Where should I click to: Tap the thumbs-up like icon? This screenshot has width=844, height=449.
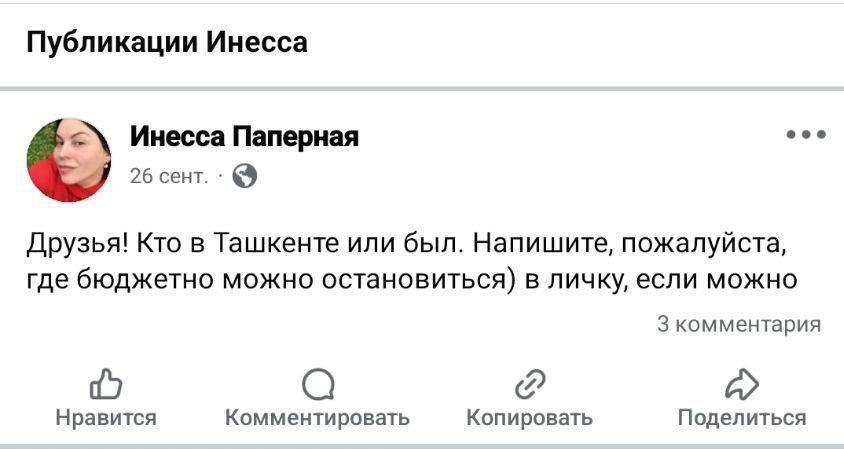tap(105, 383)
